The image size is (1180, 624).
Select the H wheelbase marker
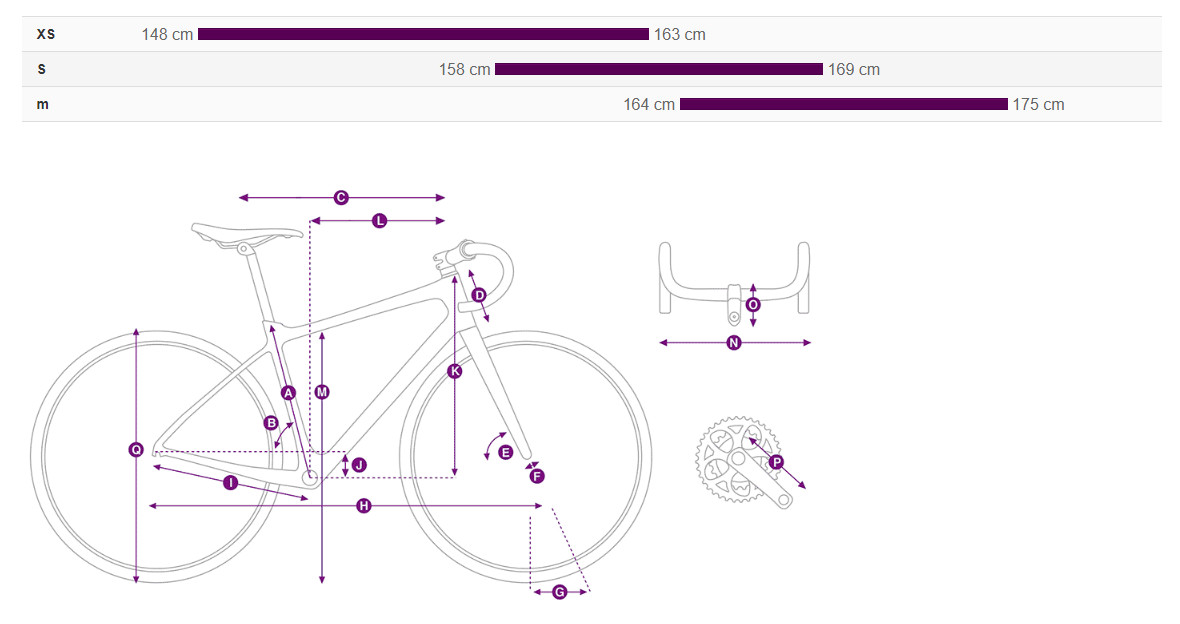(x=364, y=507)
